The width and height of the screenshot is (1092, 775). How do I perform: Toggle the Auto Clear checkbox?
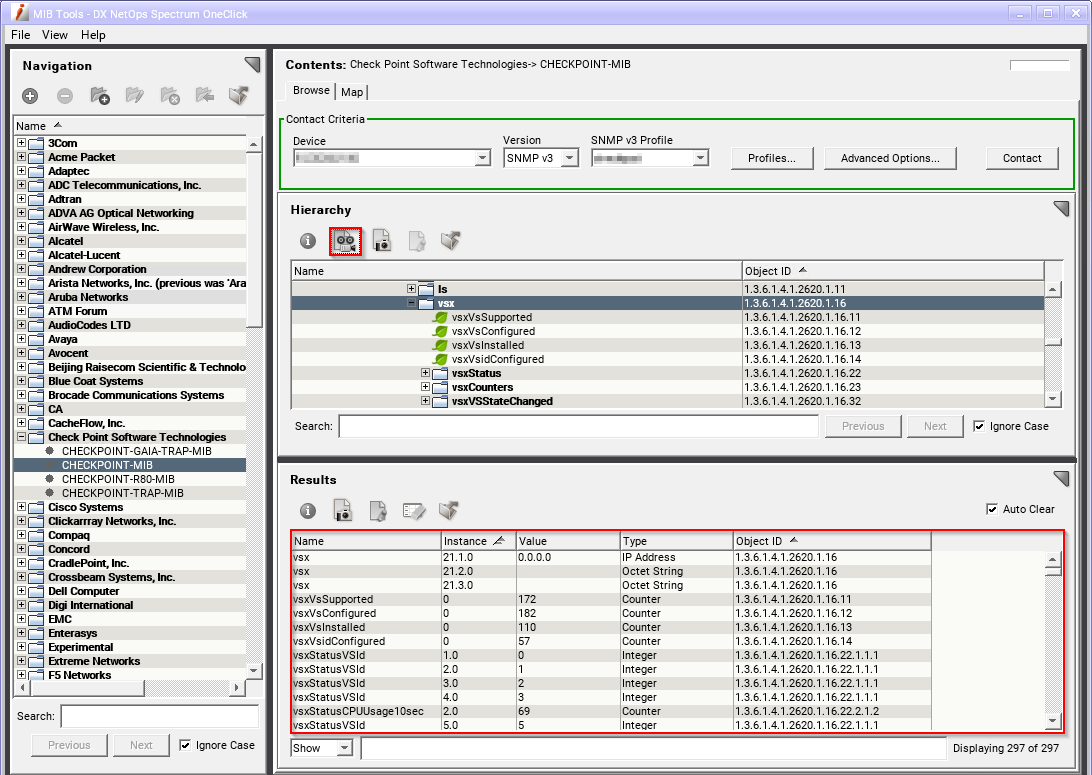tap(992, 509)
